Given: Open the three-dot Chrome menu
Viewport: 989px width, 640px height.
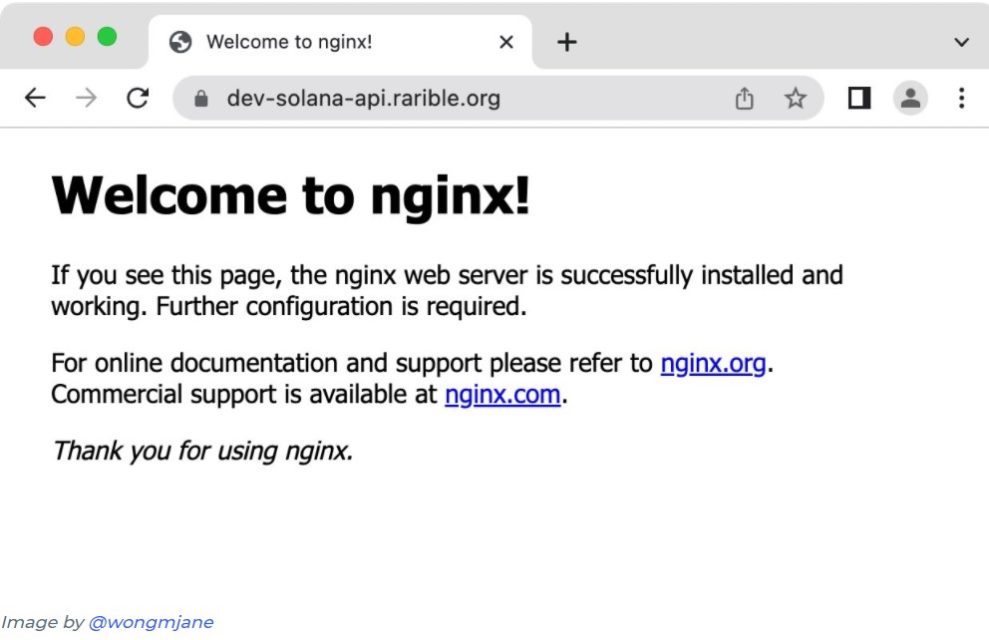Looking at the screenshot, I should [961, 98].
